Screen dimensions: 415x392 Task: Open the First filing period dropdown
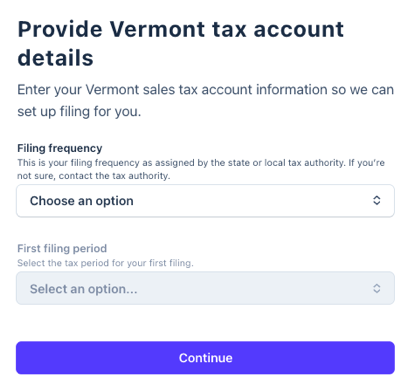[x=205, y=288]
